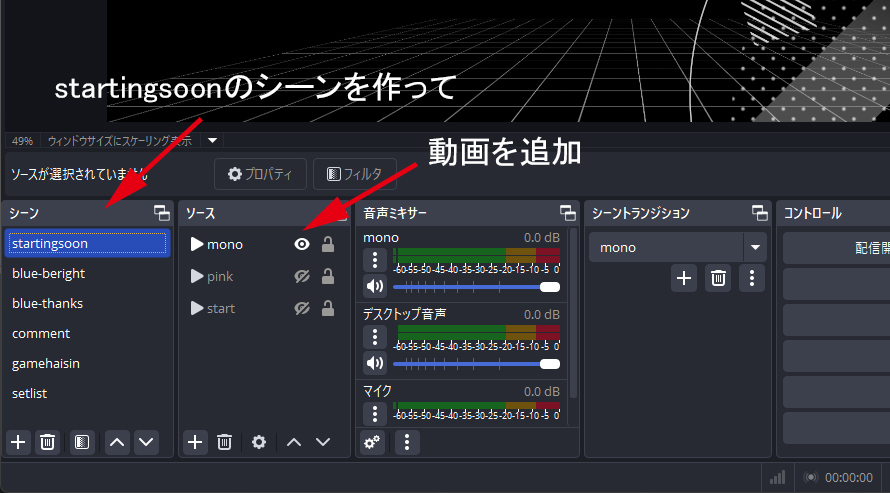The image size is (890, 493).
Task: Open the preview scaling dropdown arrow
Action: (212, 140)
